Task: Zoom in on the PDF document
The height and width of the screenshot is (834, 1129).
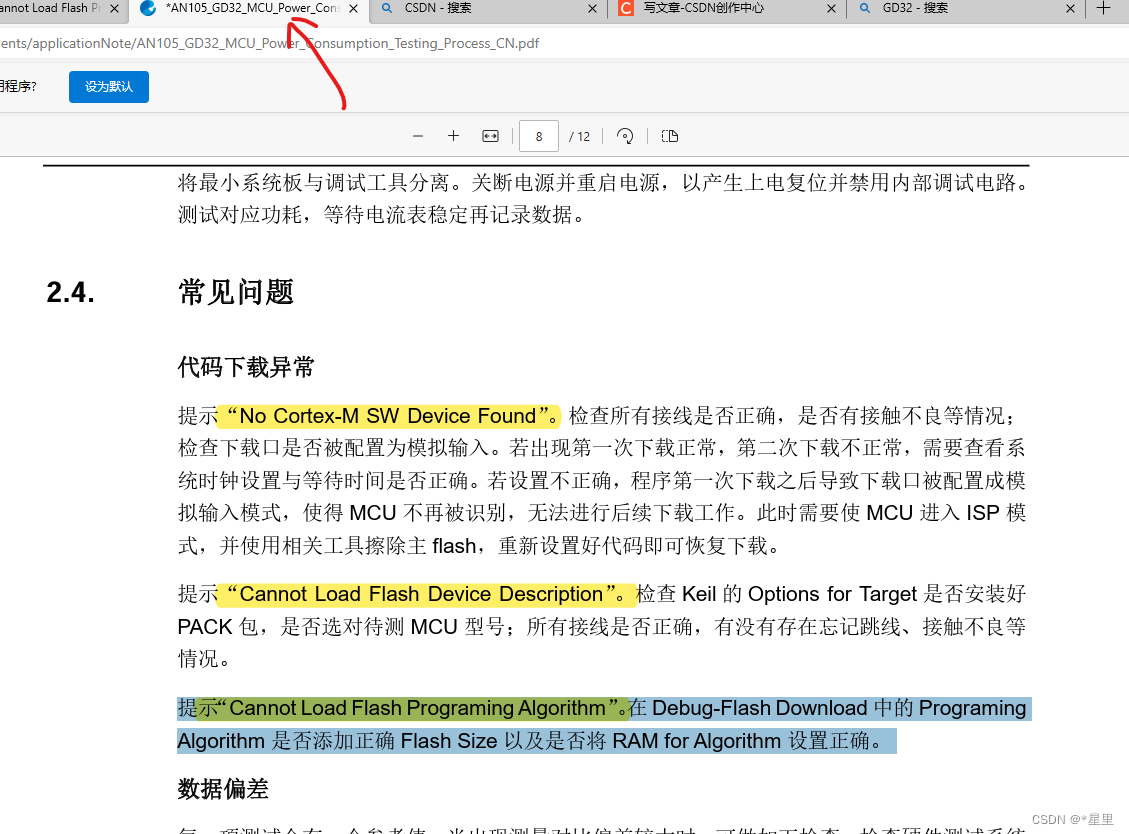Action: (453, 136)
